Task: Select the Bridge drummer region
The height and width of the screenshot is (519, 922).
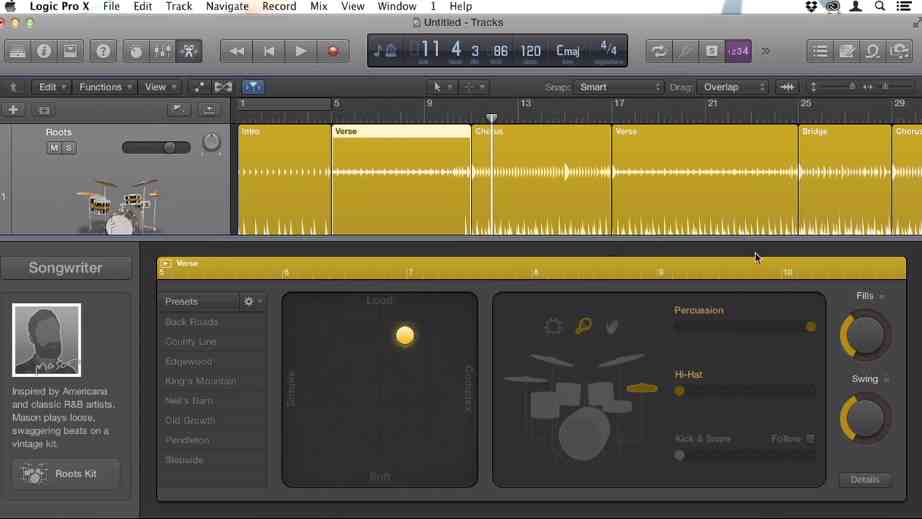Action: [844, 179]
